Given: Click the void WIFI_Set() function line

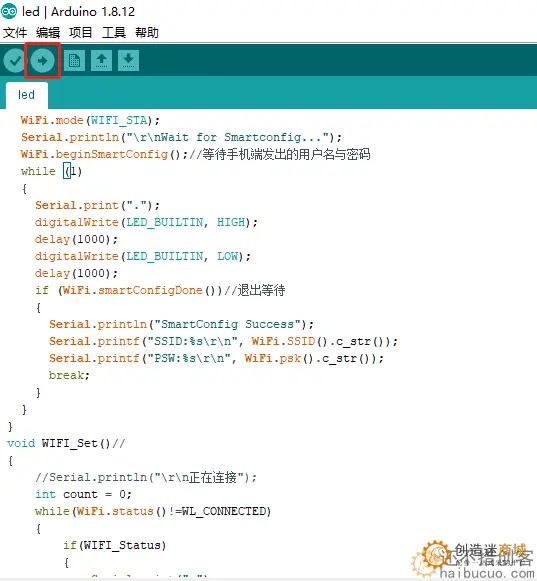Looking at the screenshot, I should pyautogui.click(x=66, y=443).
